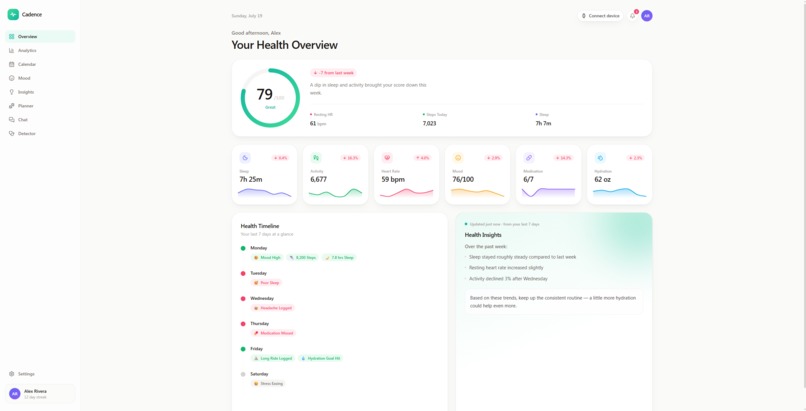The width and height of the screenshot is (806, 411).
Task: Click the footsteps icon on Activity card
Action: [316, 158]
